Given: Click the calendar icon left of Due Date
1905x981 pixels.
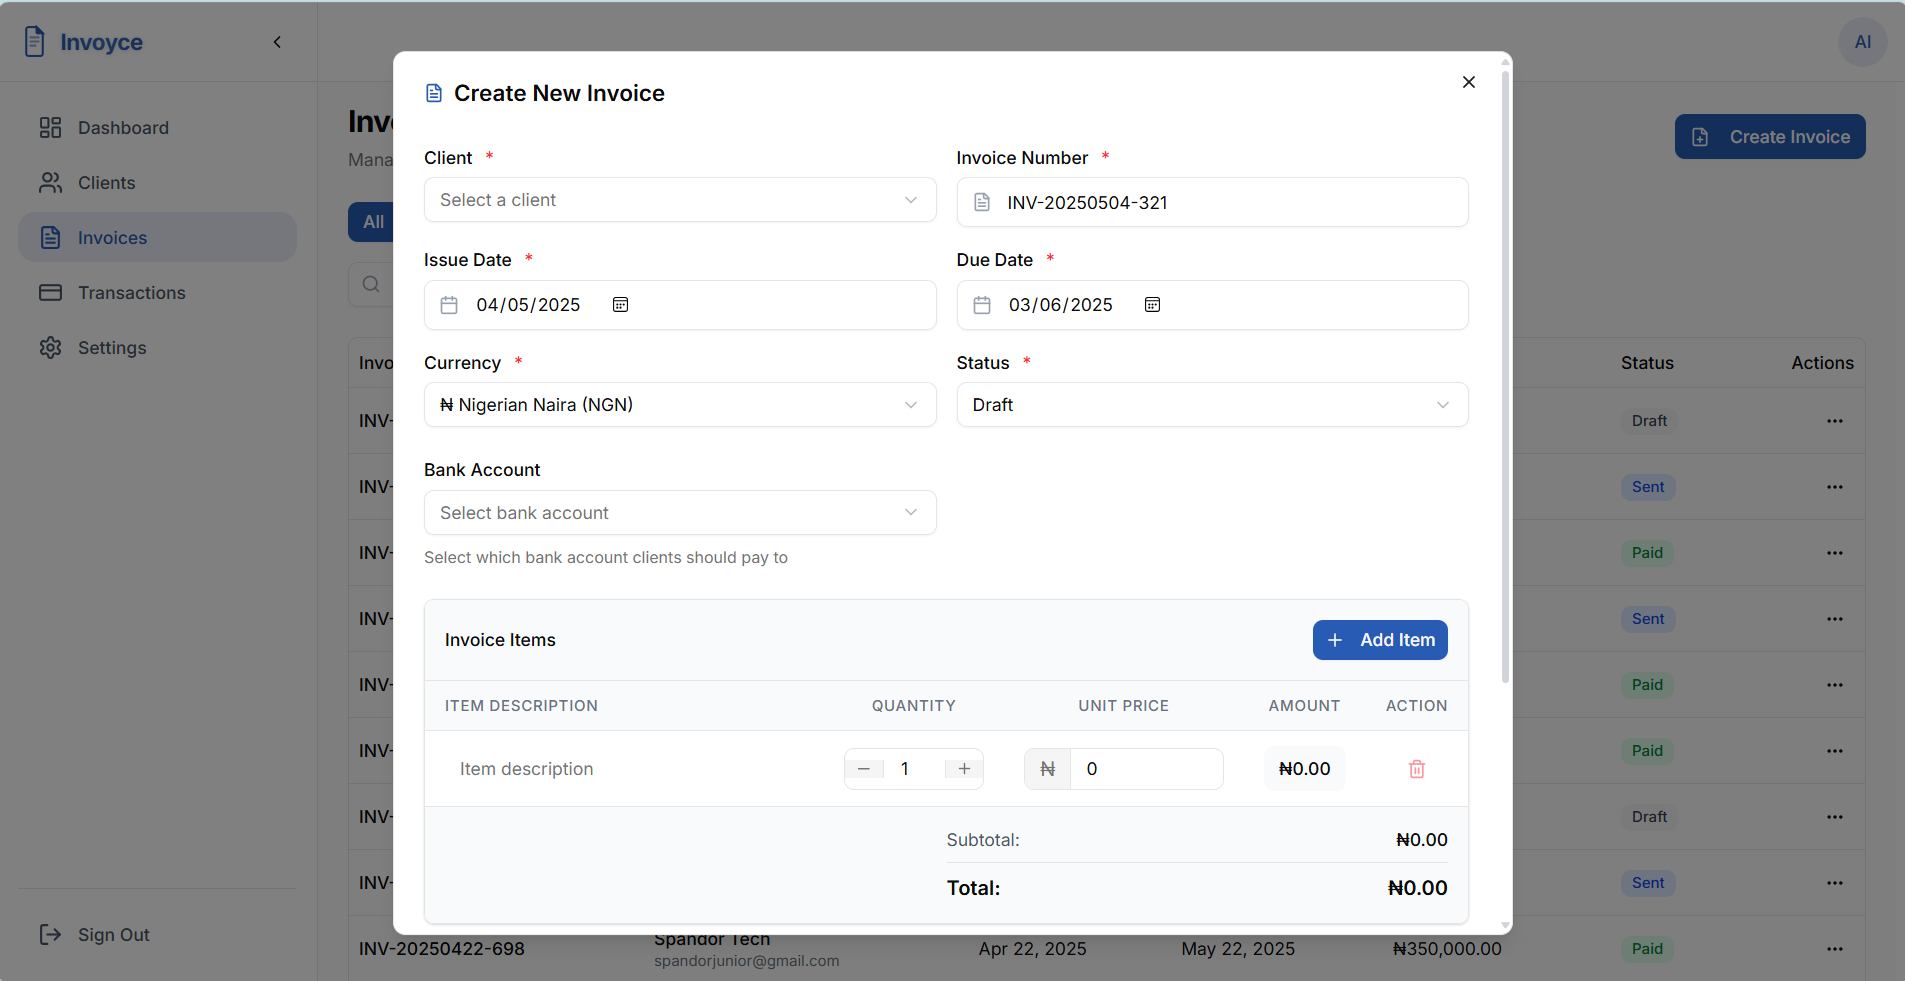Looking at the screenshot, I should 982,305.
